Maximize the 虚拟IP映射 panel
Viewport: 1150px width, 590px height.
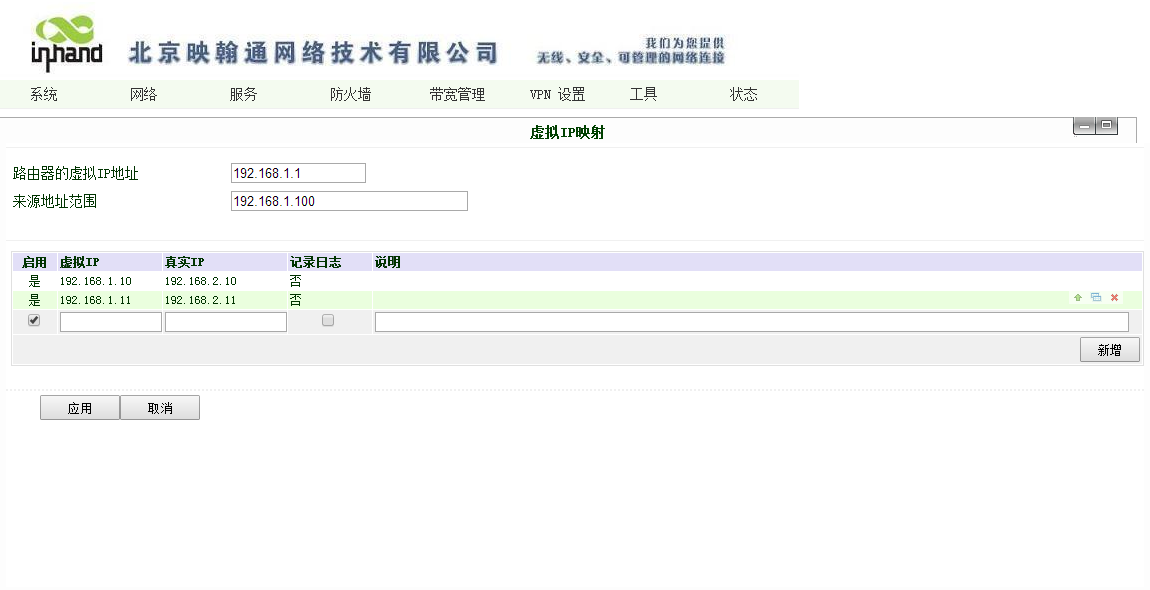click(1106, 126)
